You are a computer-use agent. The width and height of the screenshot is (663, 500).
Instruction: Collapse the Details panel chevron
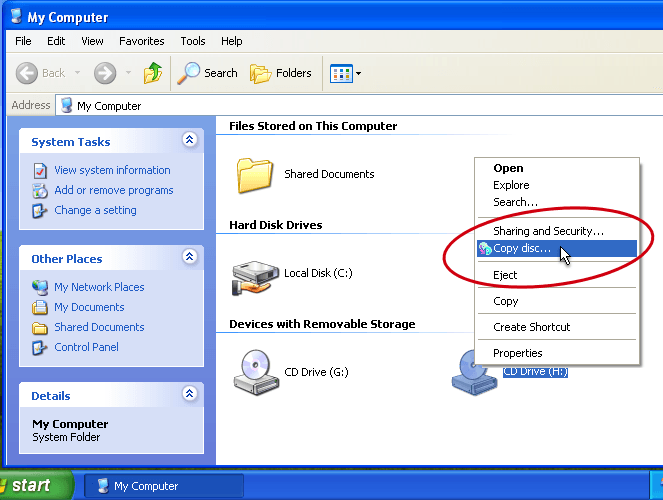(189, 395)
